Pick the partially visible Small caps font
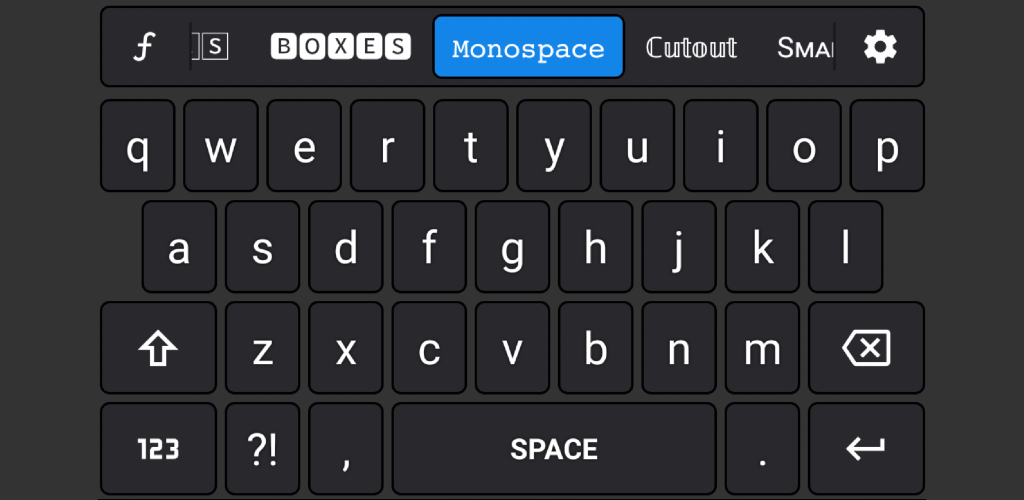Viewport: 1024px width, 500px height. [805, 47]
